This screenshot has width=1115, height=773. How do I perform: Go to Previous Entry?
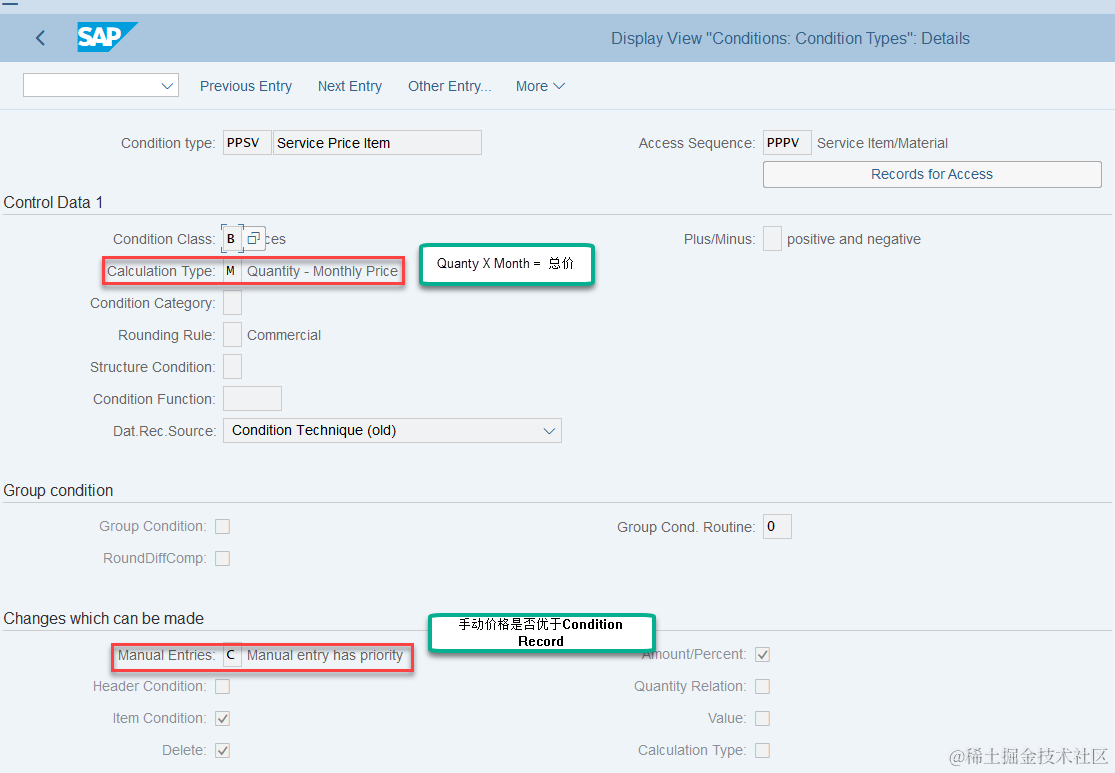click(245, 86)
